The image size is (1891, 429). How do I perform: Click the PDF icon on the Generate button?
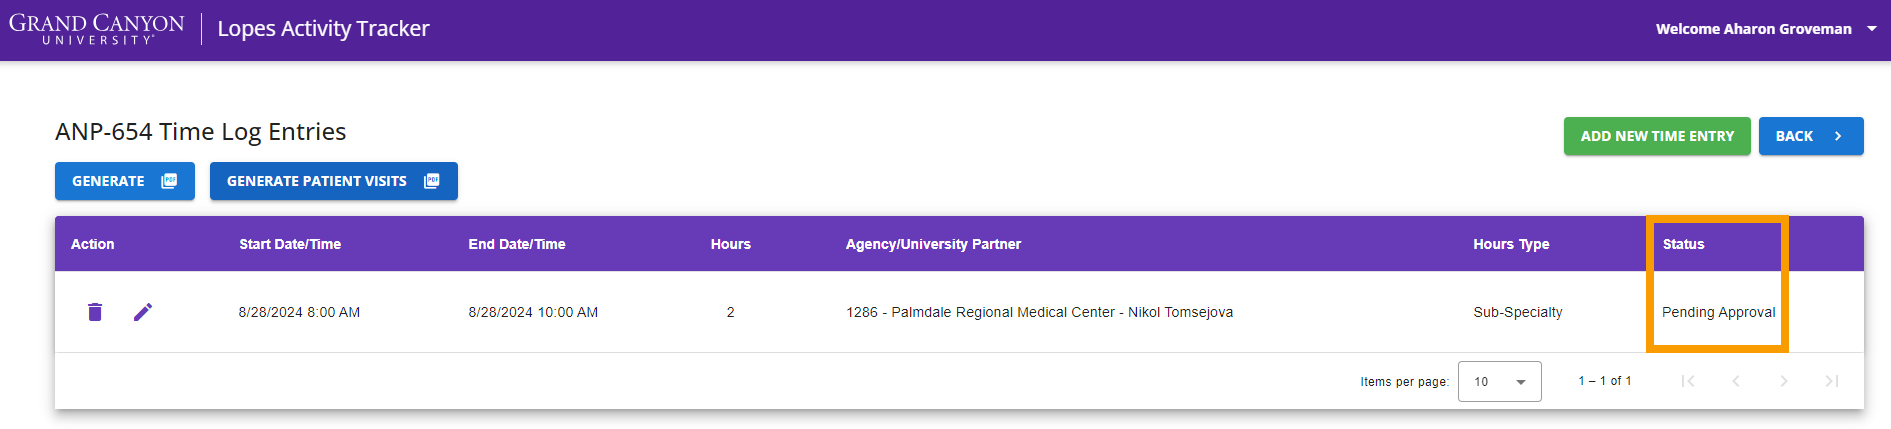tap(169, 181)
